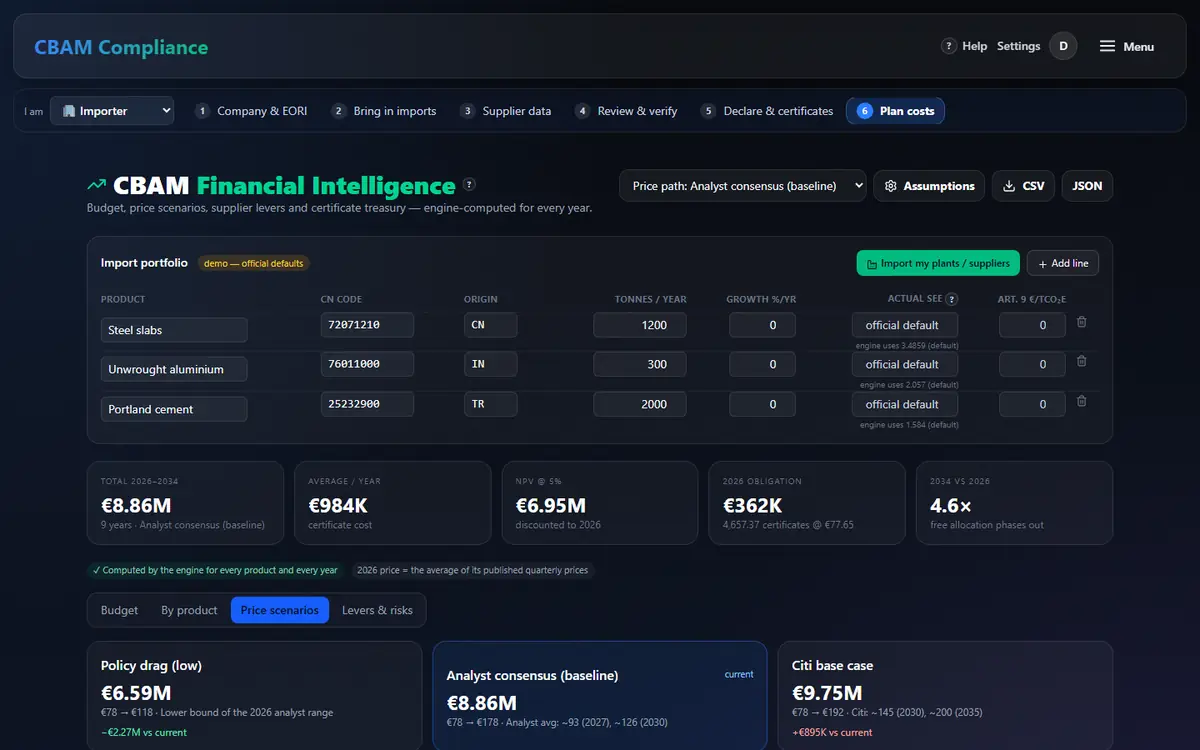Edit the Portland cement product name

coord(174,409)
